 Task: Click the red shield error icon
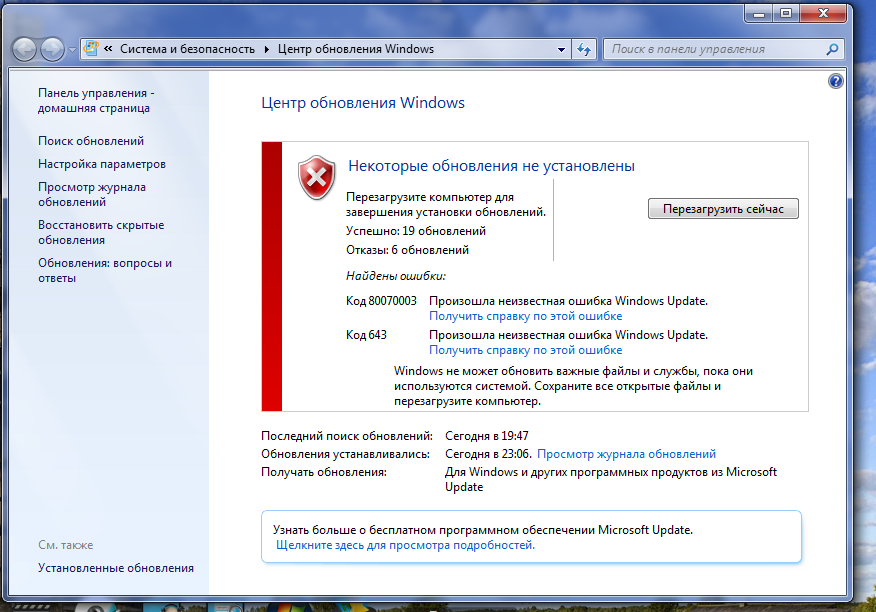coord(317,178)
